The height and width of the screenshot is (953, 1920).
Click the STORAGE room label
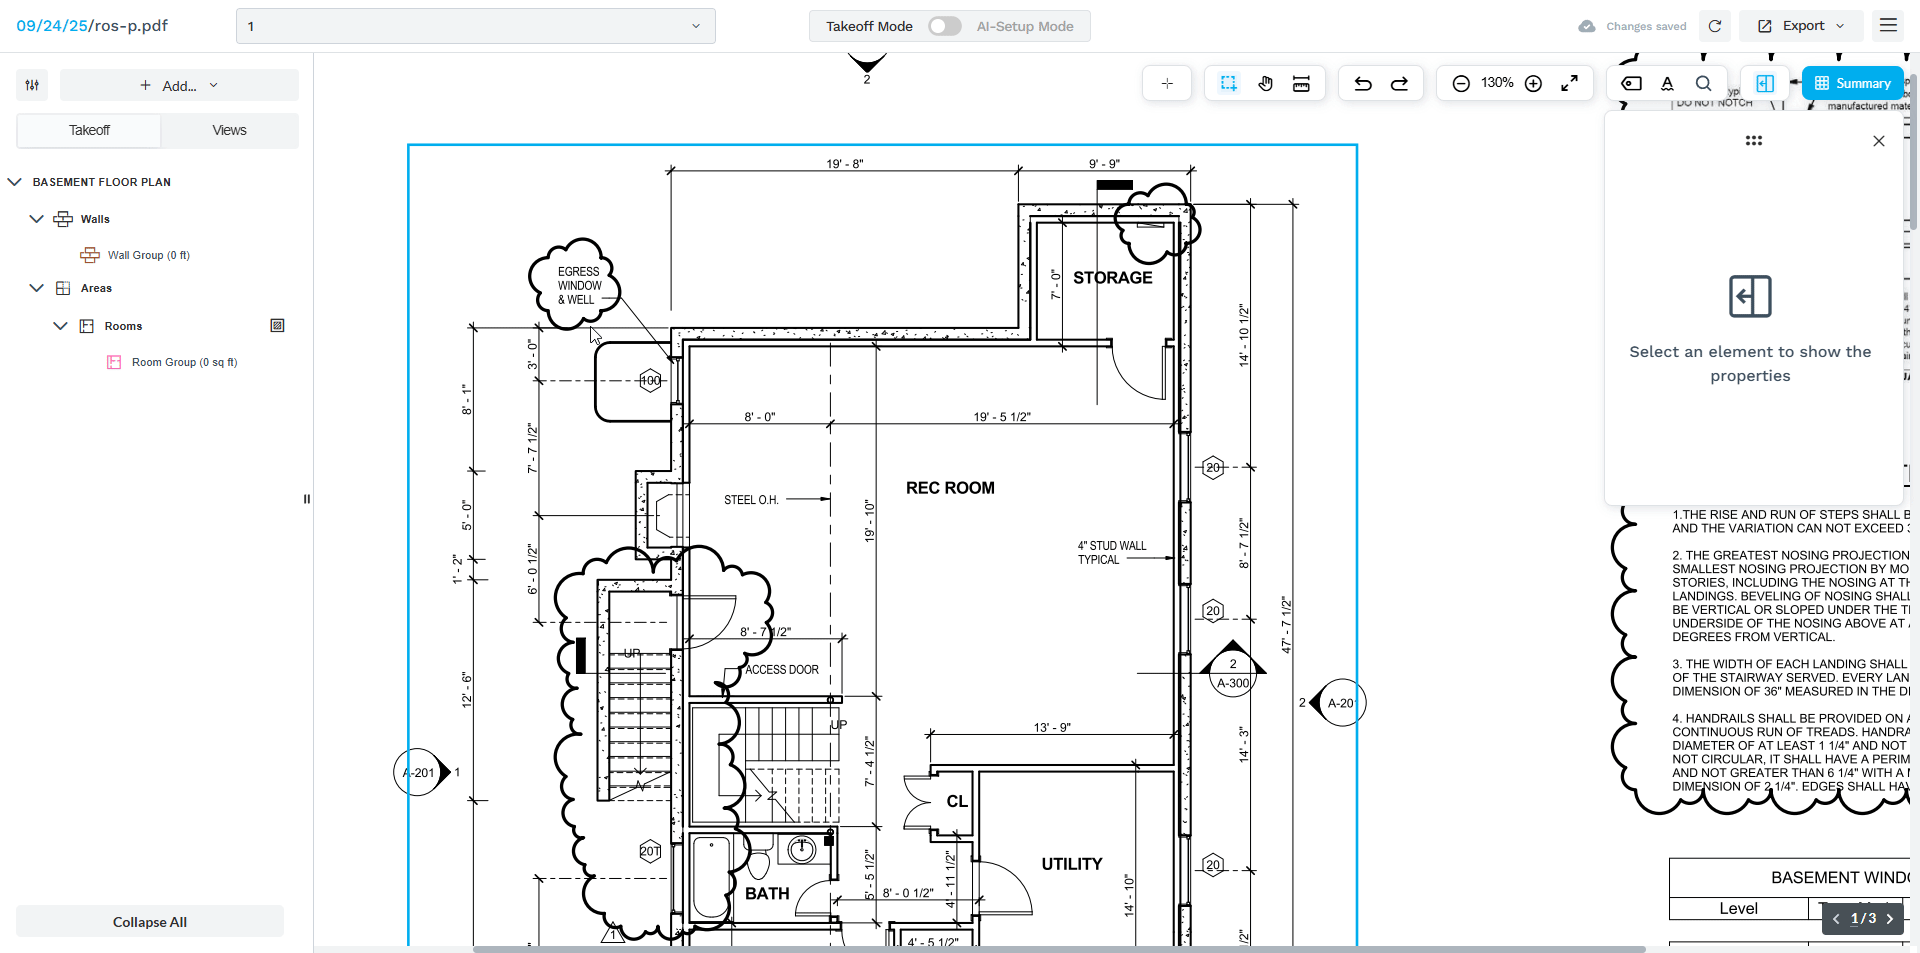[1113, 278]
